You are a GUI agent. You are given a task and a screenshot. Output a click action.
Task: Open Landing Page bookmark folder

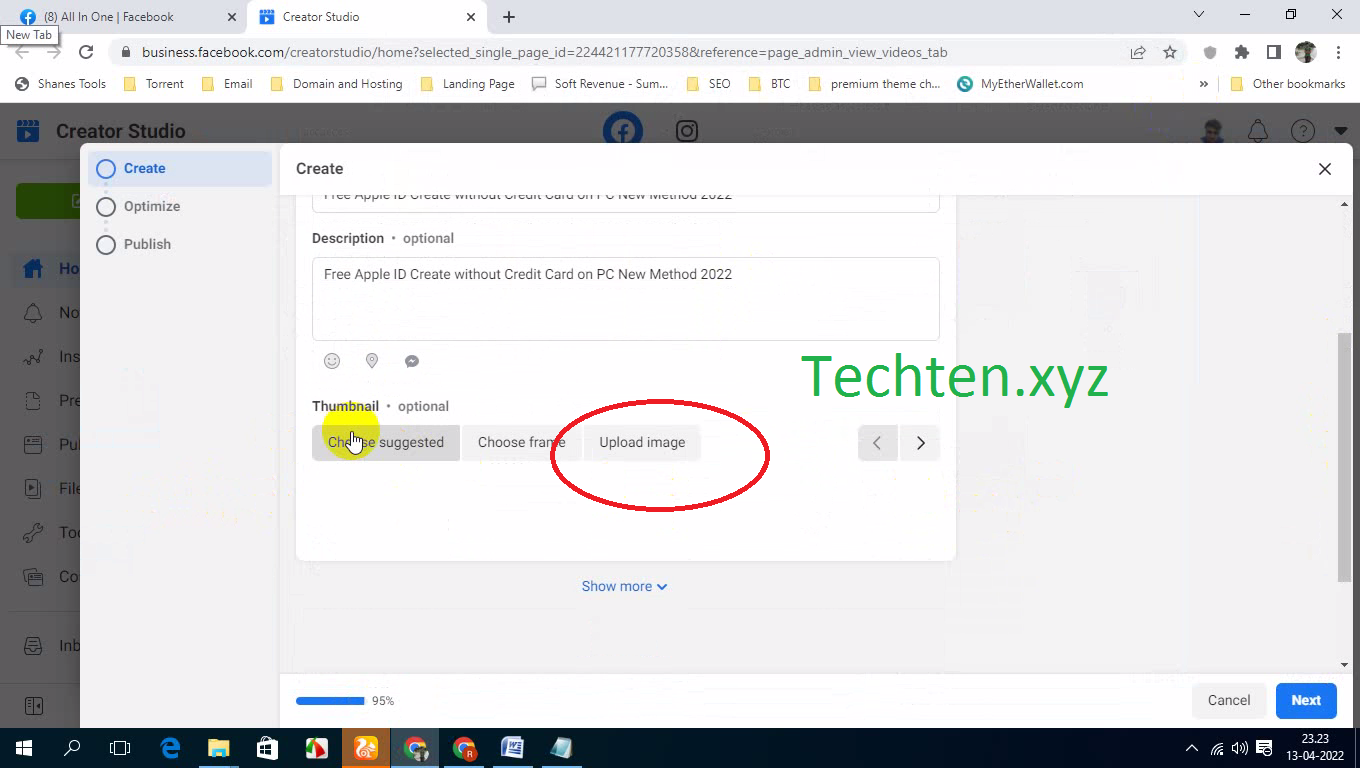click(x=468, y=84)
